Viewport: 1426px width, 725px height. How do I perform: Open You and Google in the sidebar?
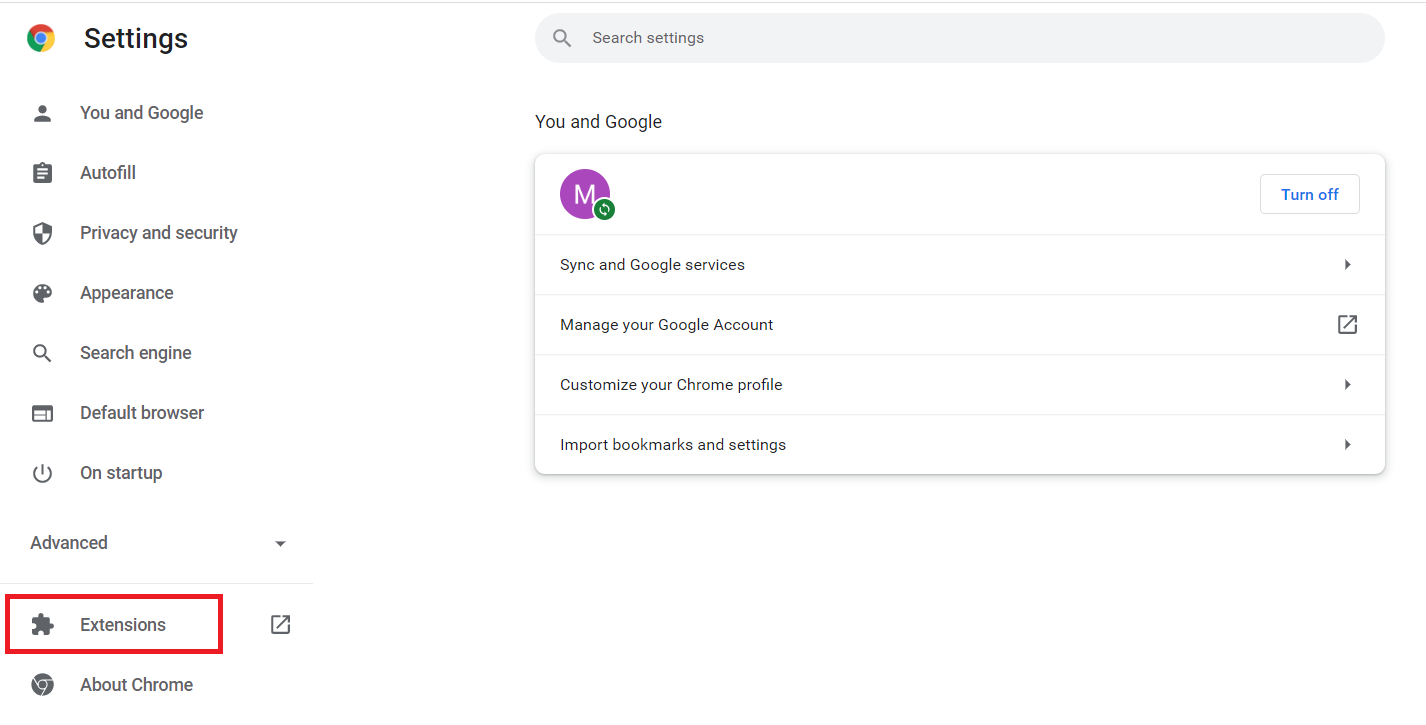[141, 113]
